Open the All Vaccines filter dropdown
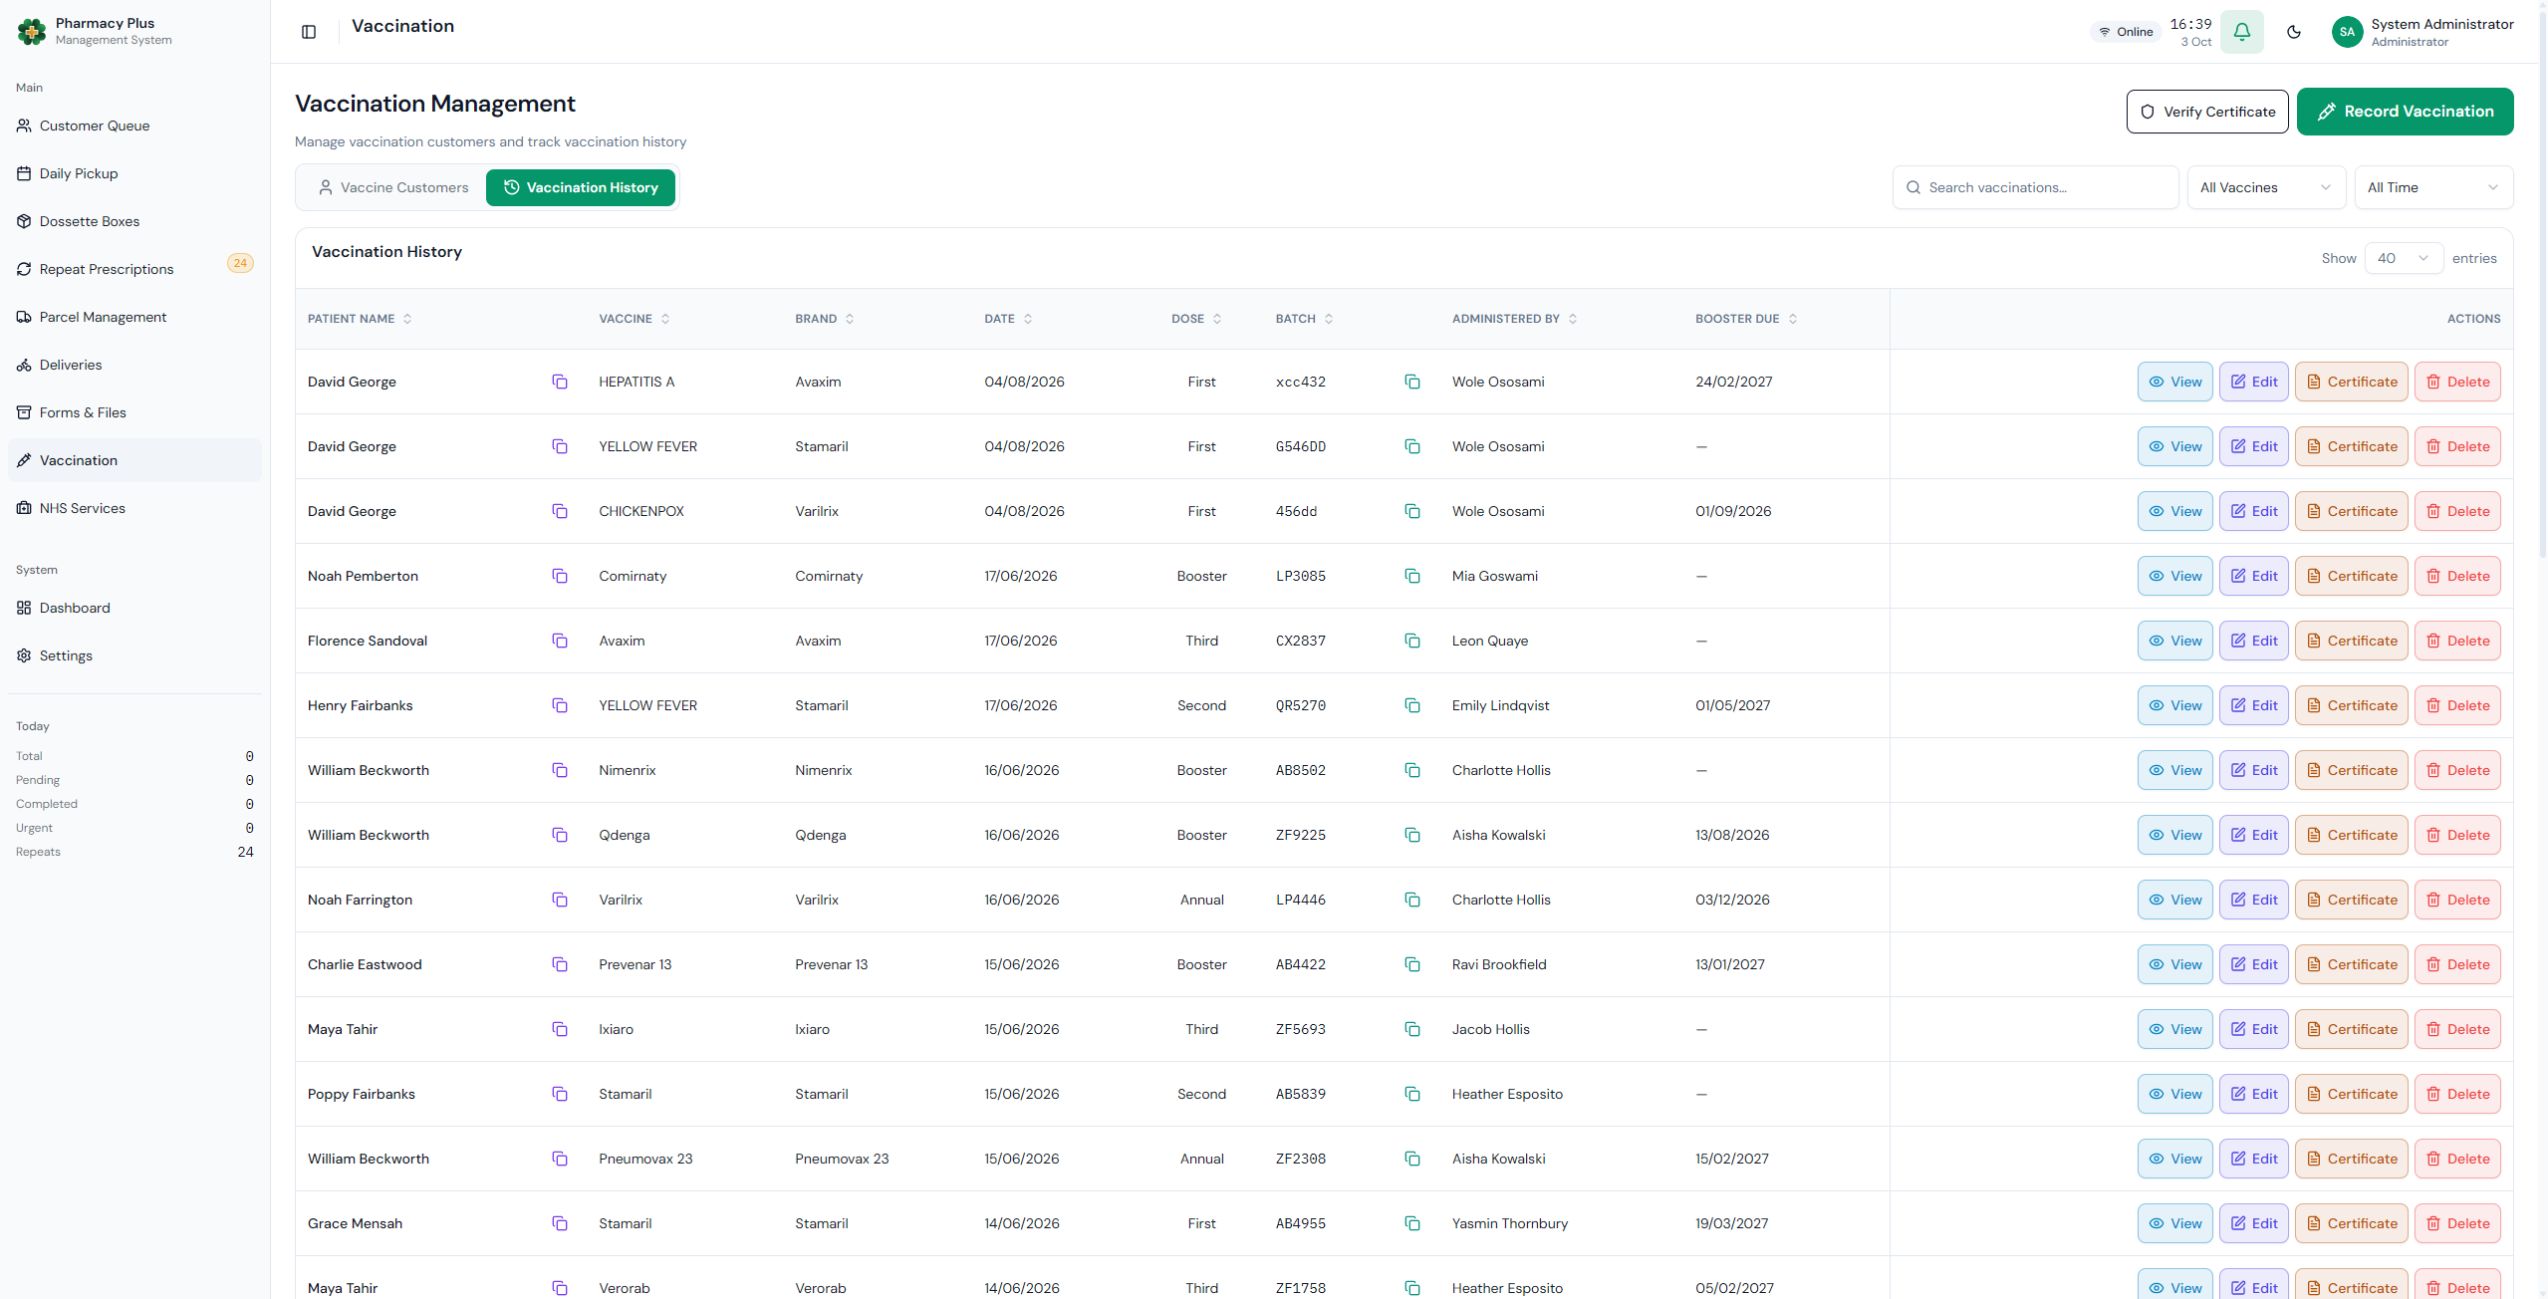2548x1299 pixels. coord(2266,188)
